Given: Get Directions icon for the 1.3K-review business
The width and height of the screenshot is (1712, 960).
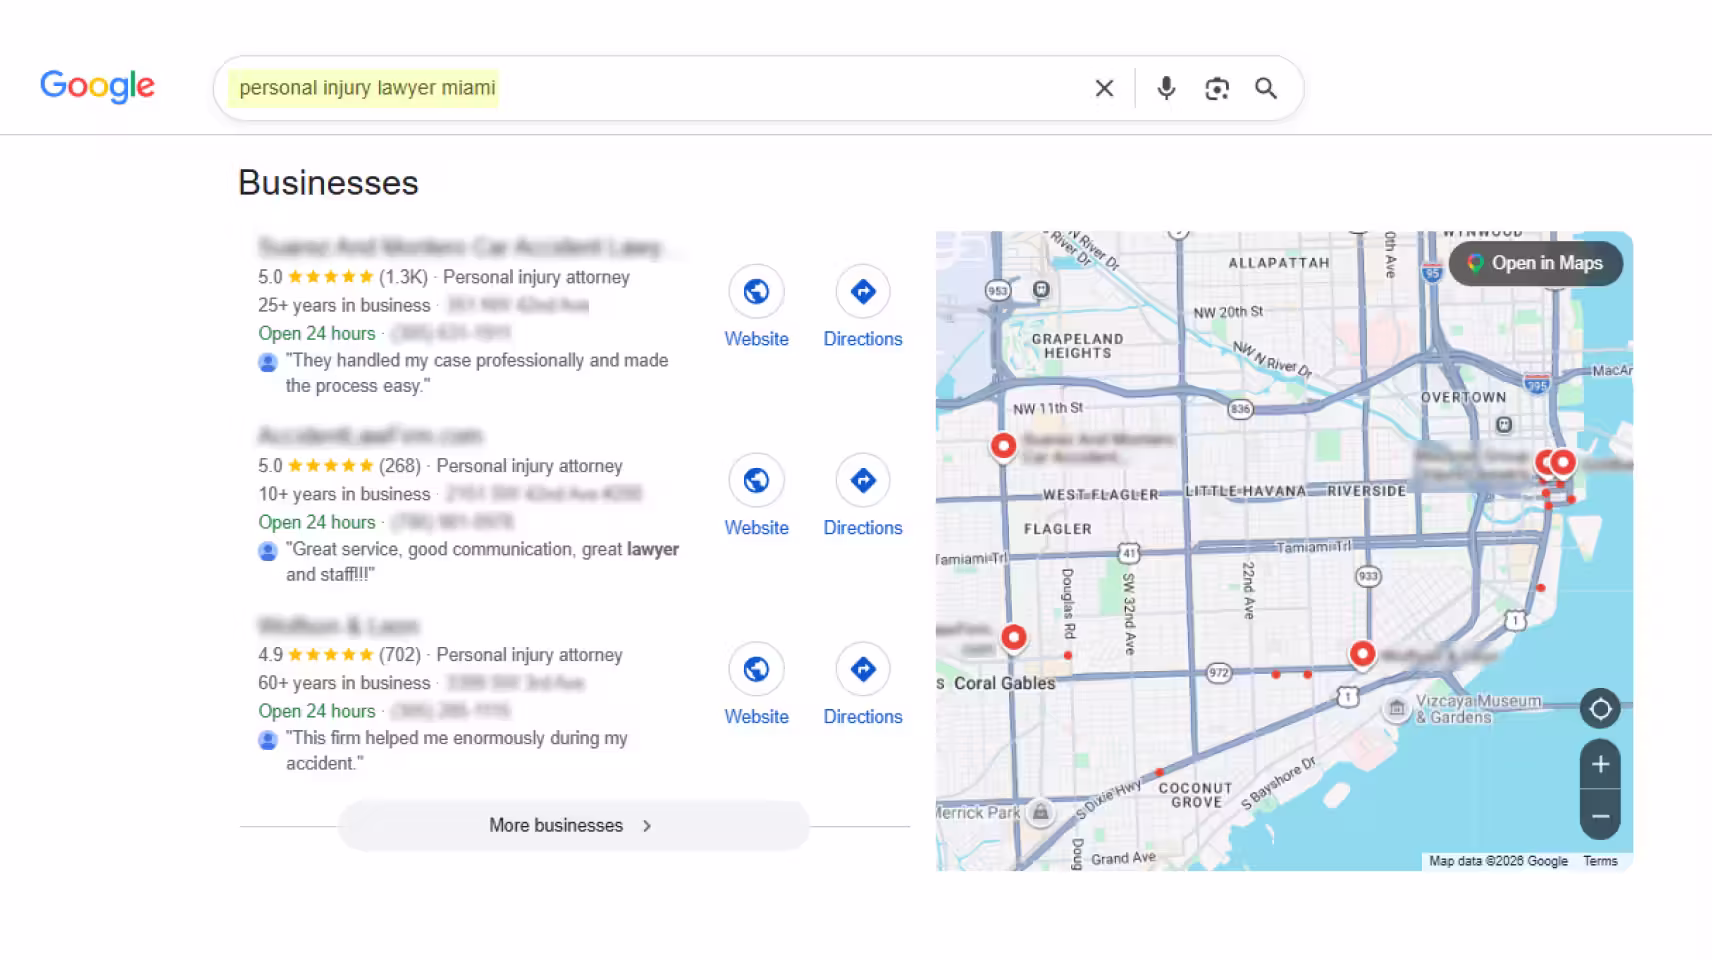Looking at the screenshot, I should point(863,292).
